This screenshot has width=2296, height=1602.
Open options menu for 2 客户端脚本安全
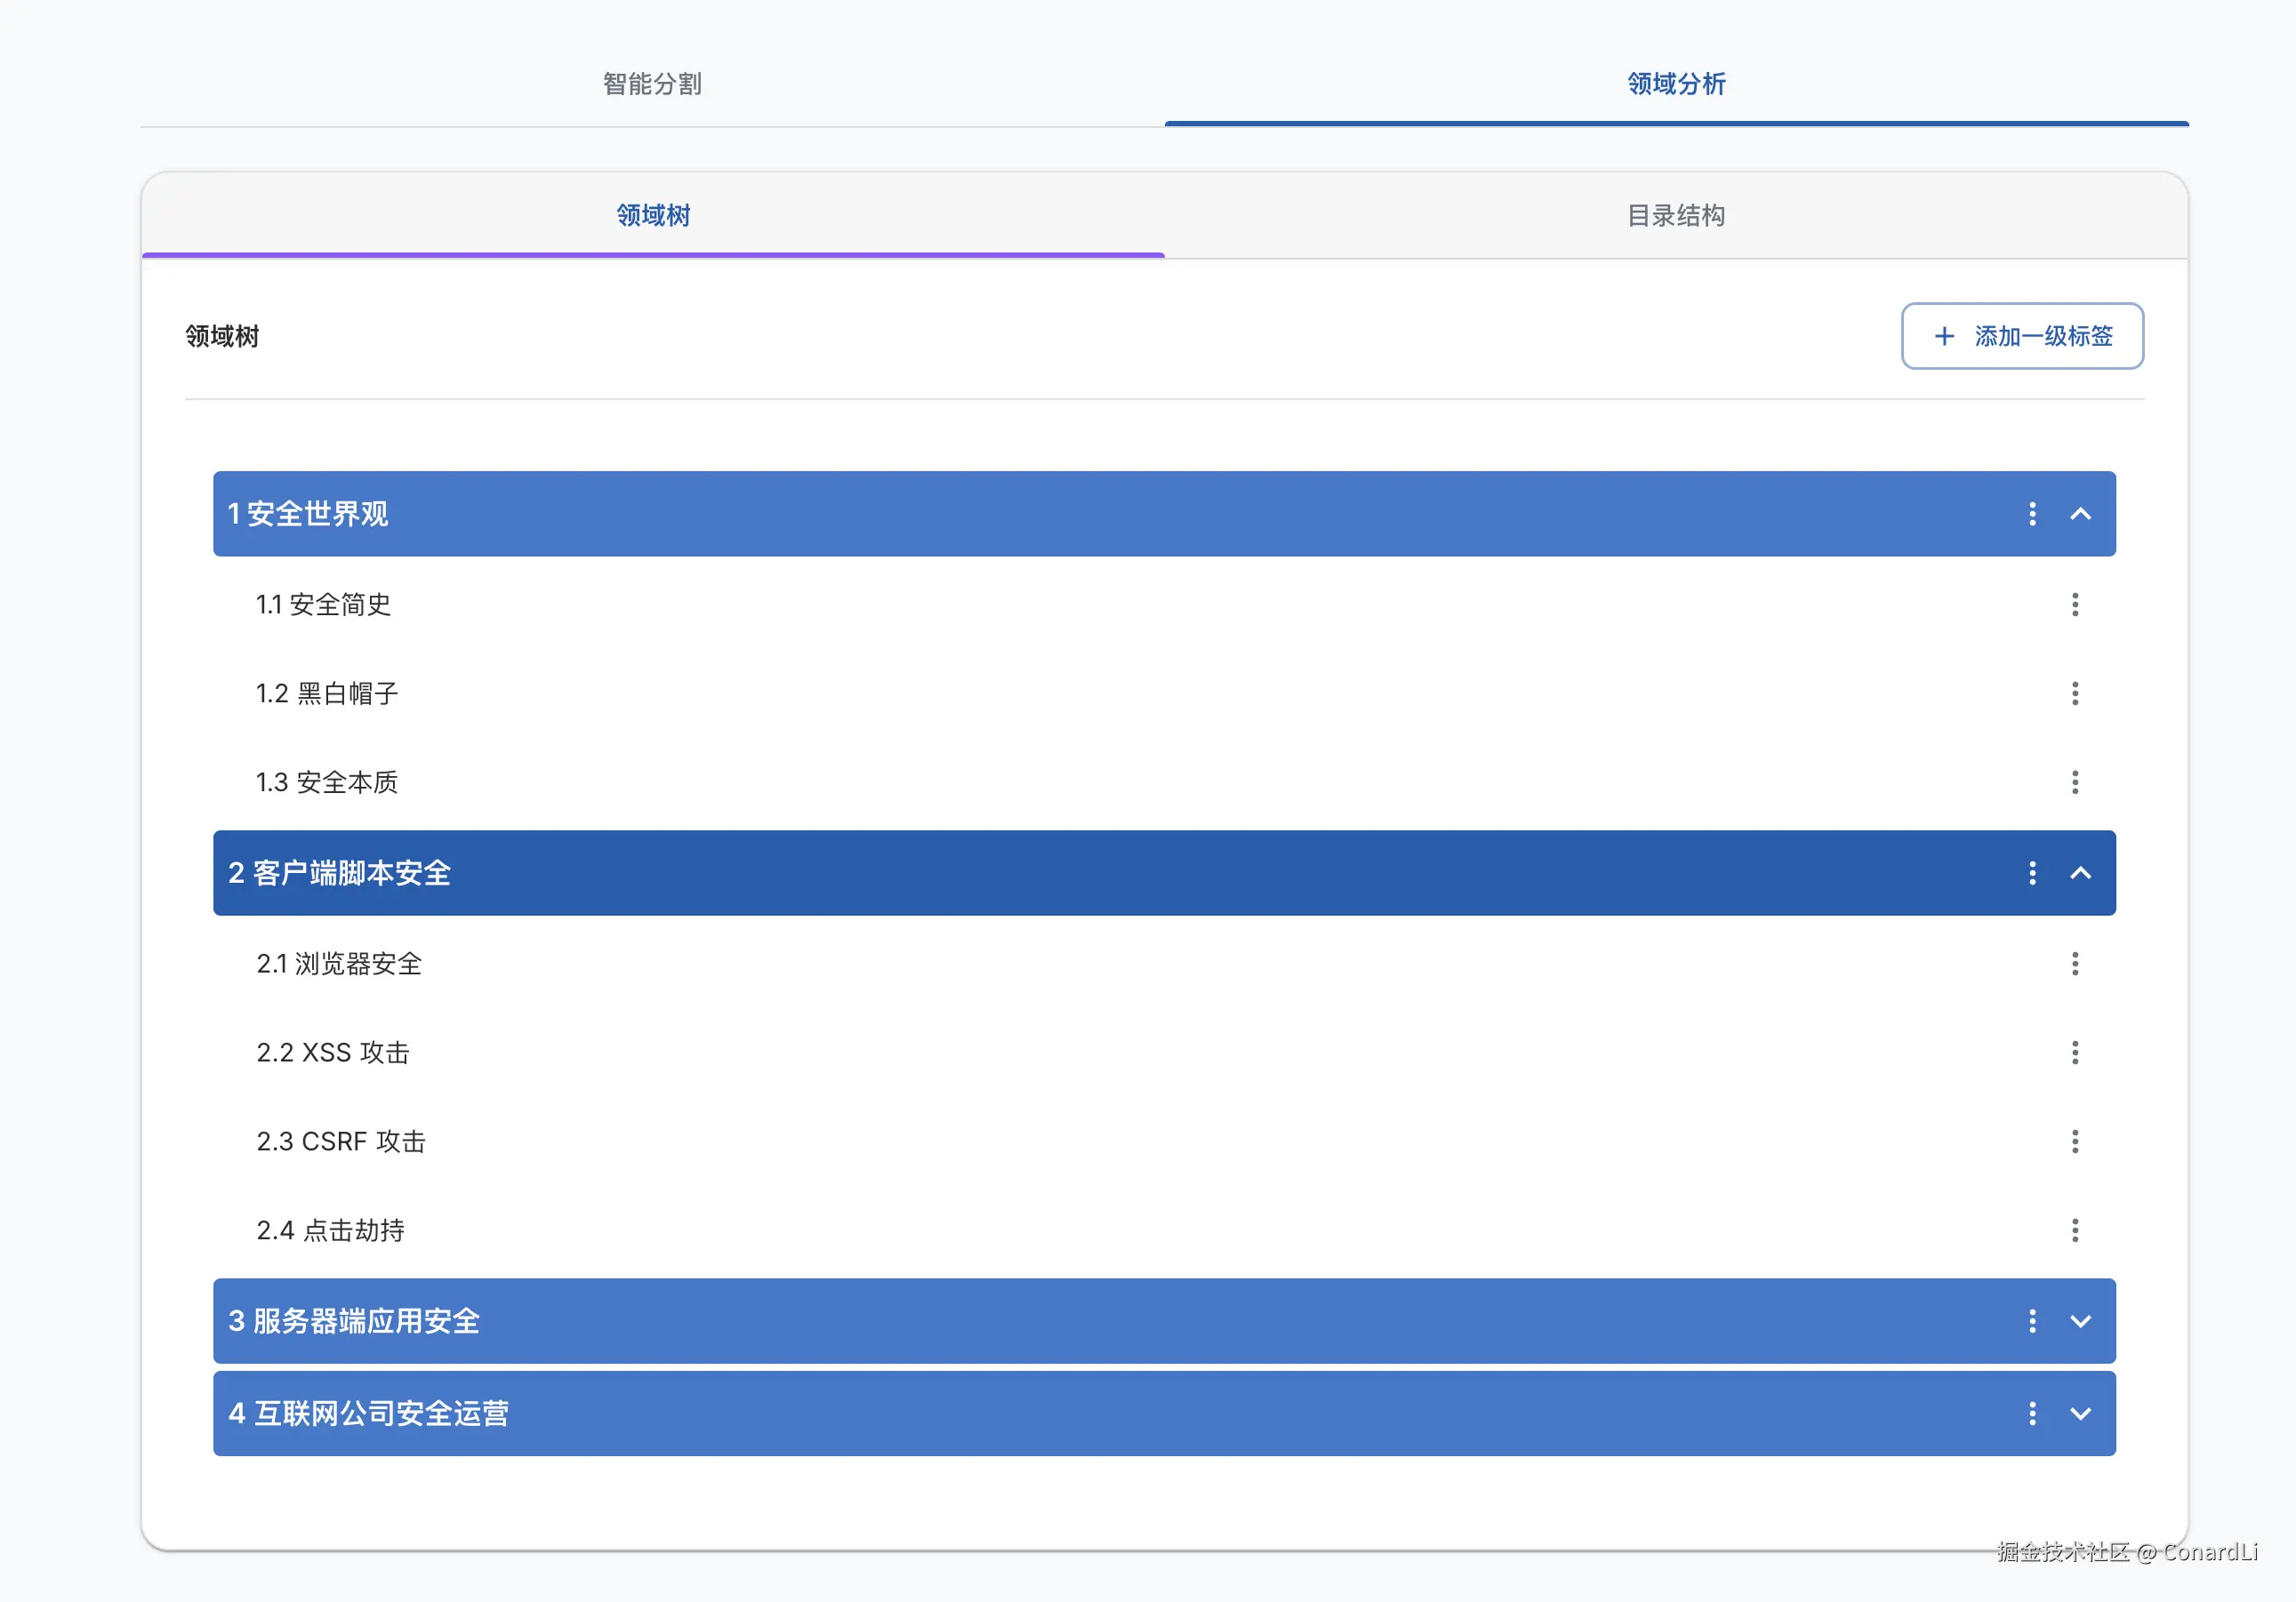click(x=2031, y=873)
